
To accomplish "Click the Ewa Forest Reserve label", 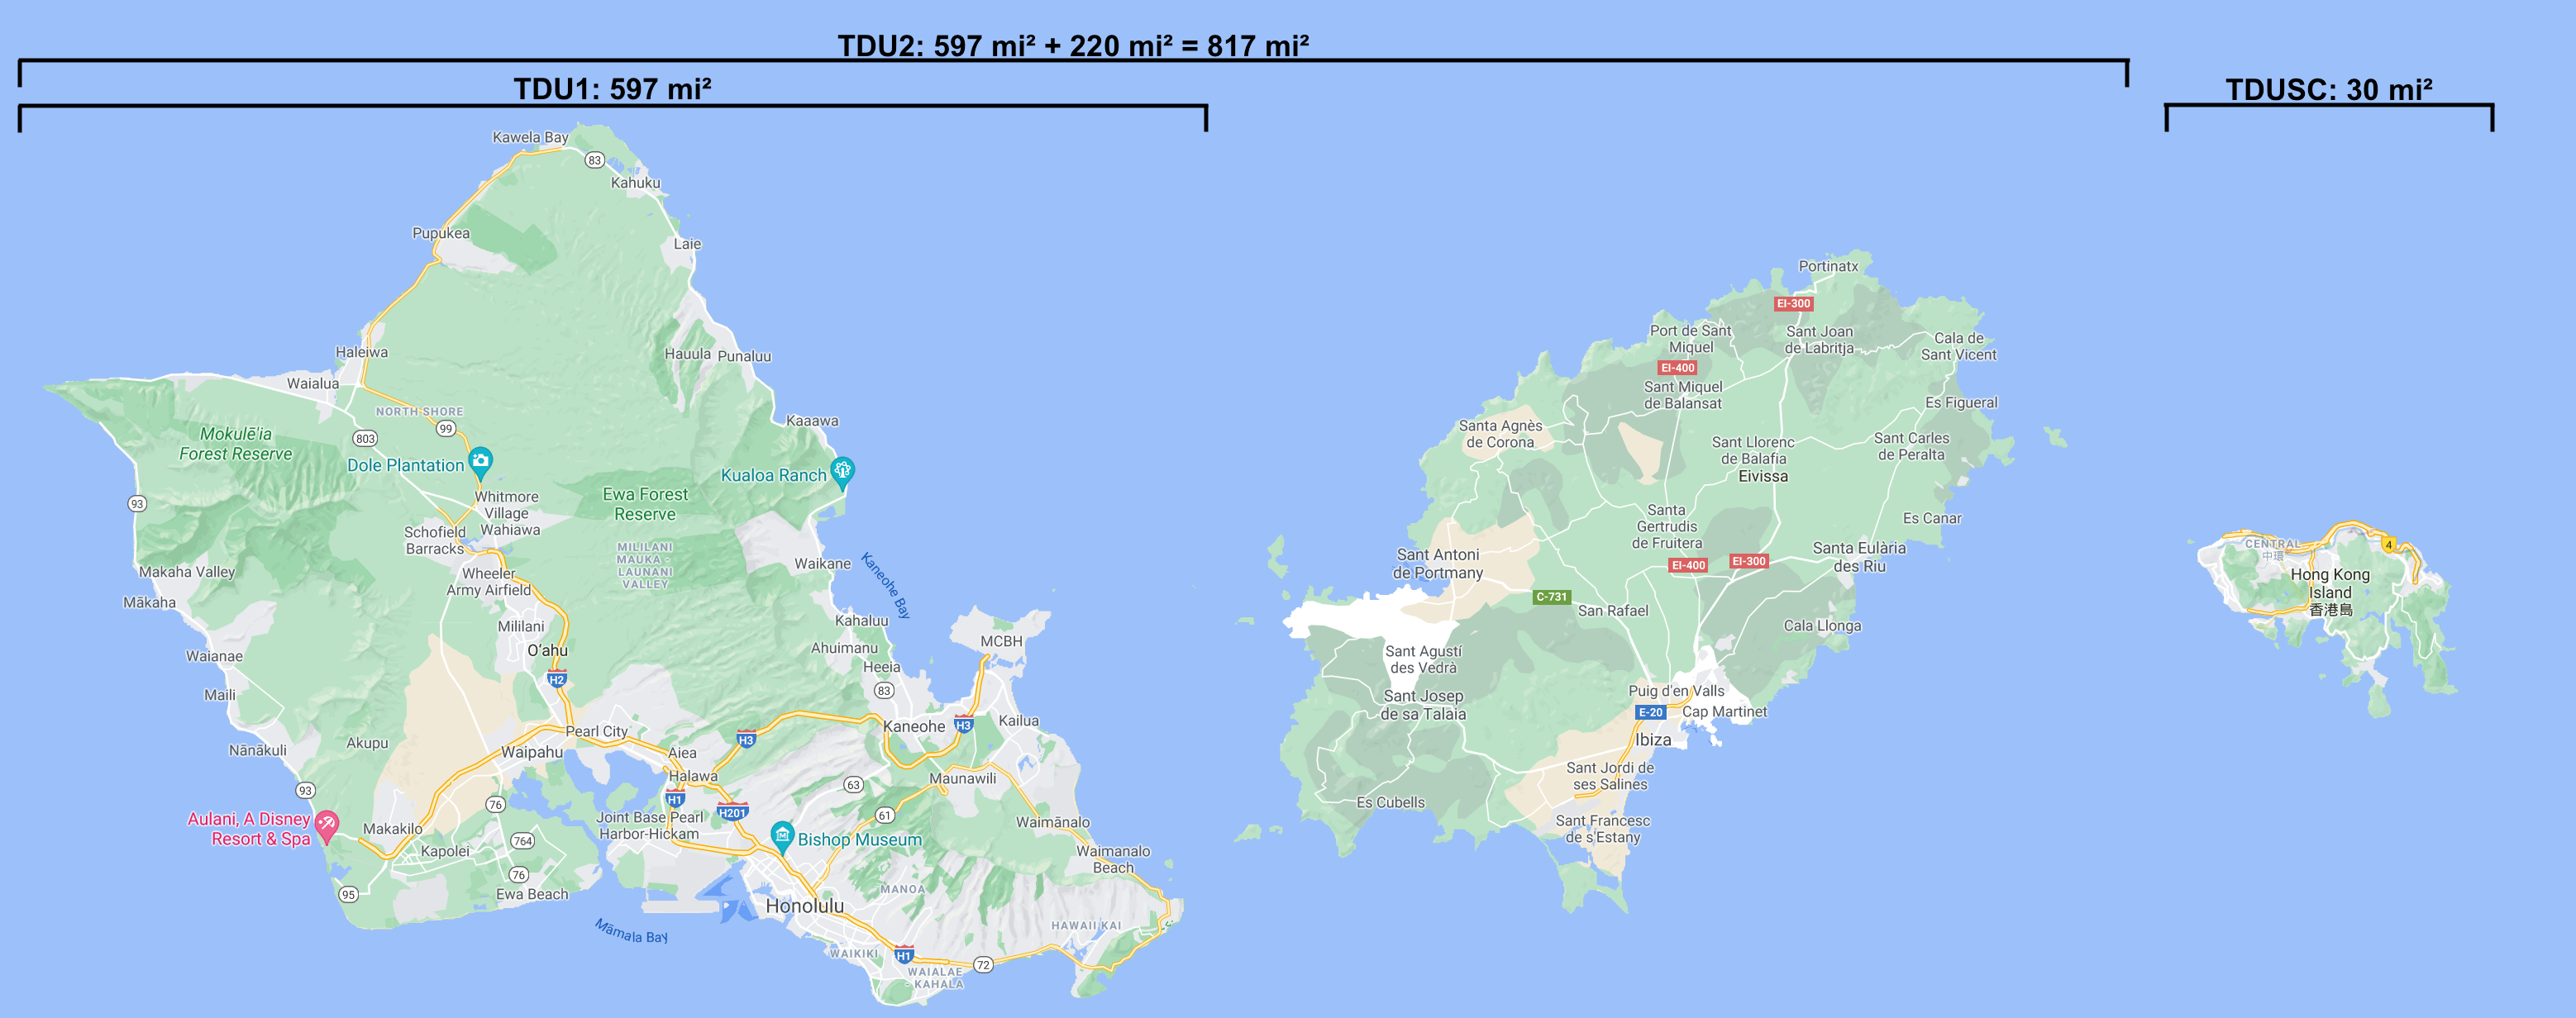I will point(645,504).
